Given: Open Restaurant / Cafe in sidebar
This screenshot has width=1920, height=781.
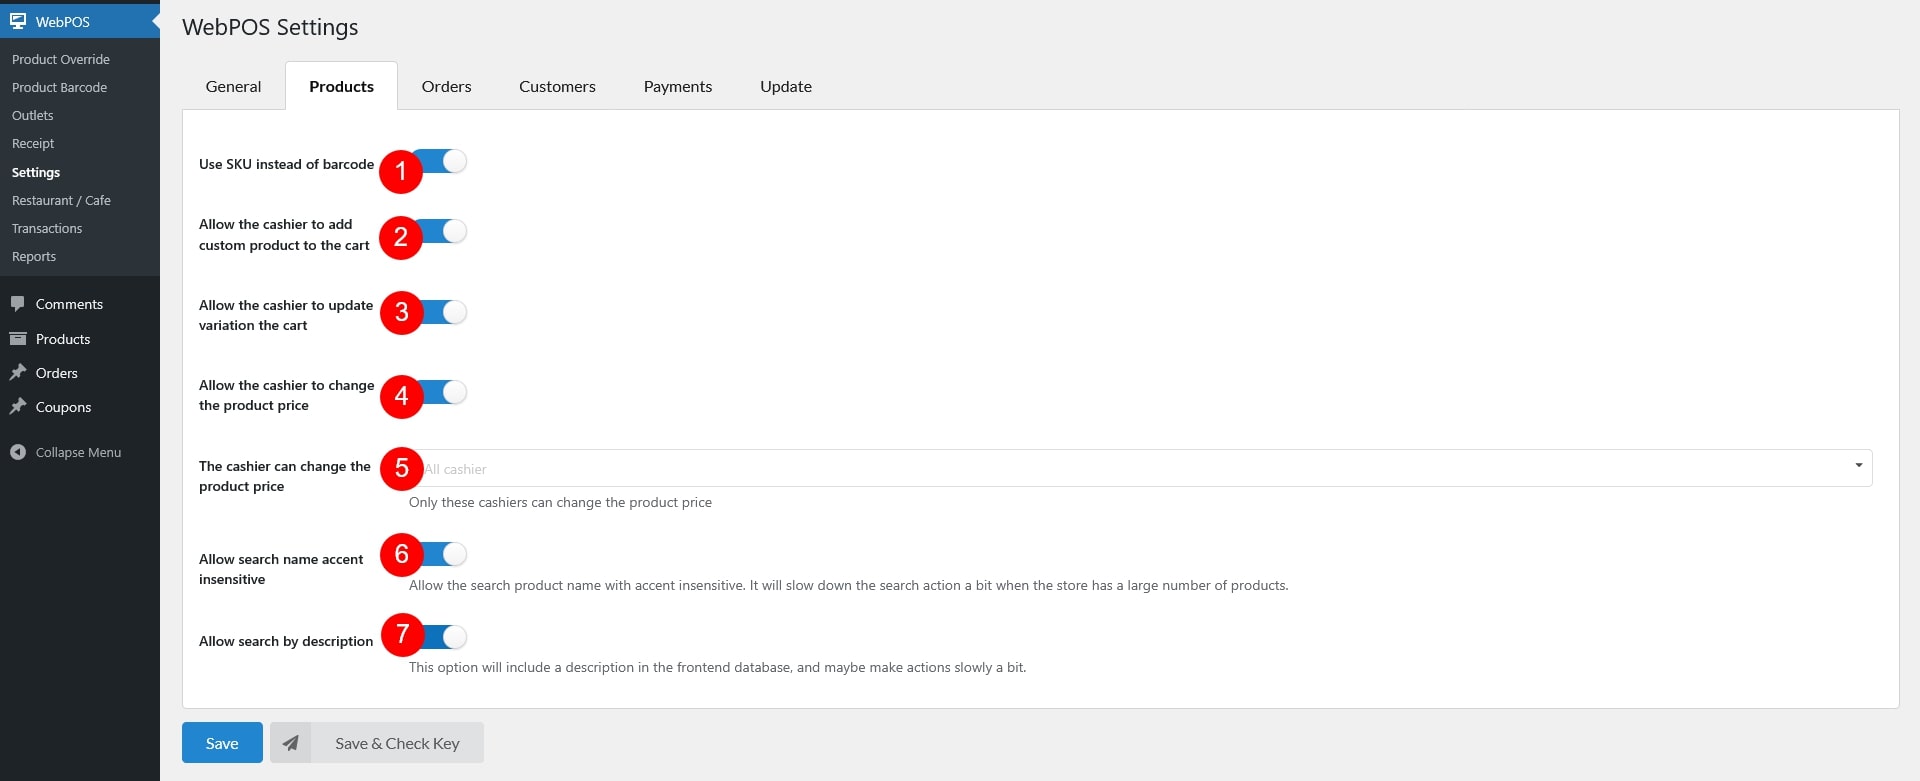Looking at the screenshot, I should click(x=61, y=200).
